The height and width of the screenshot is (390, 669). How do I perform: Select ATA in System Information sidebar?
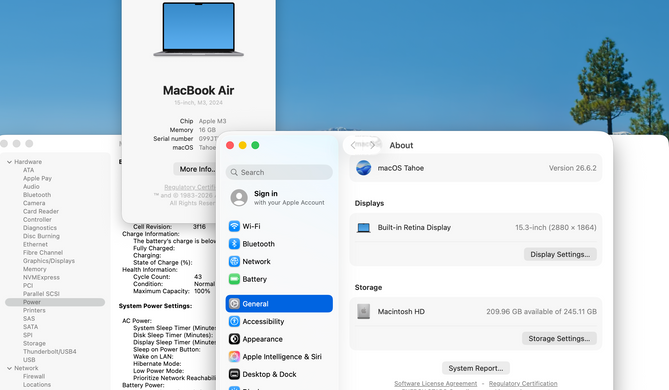click(29, 170)
